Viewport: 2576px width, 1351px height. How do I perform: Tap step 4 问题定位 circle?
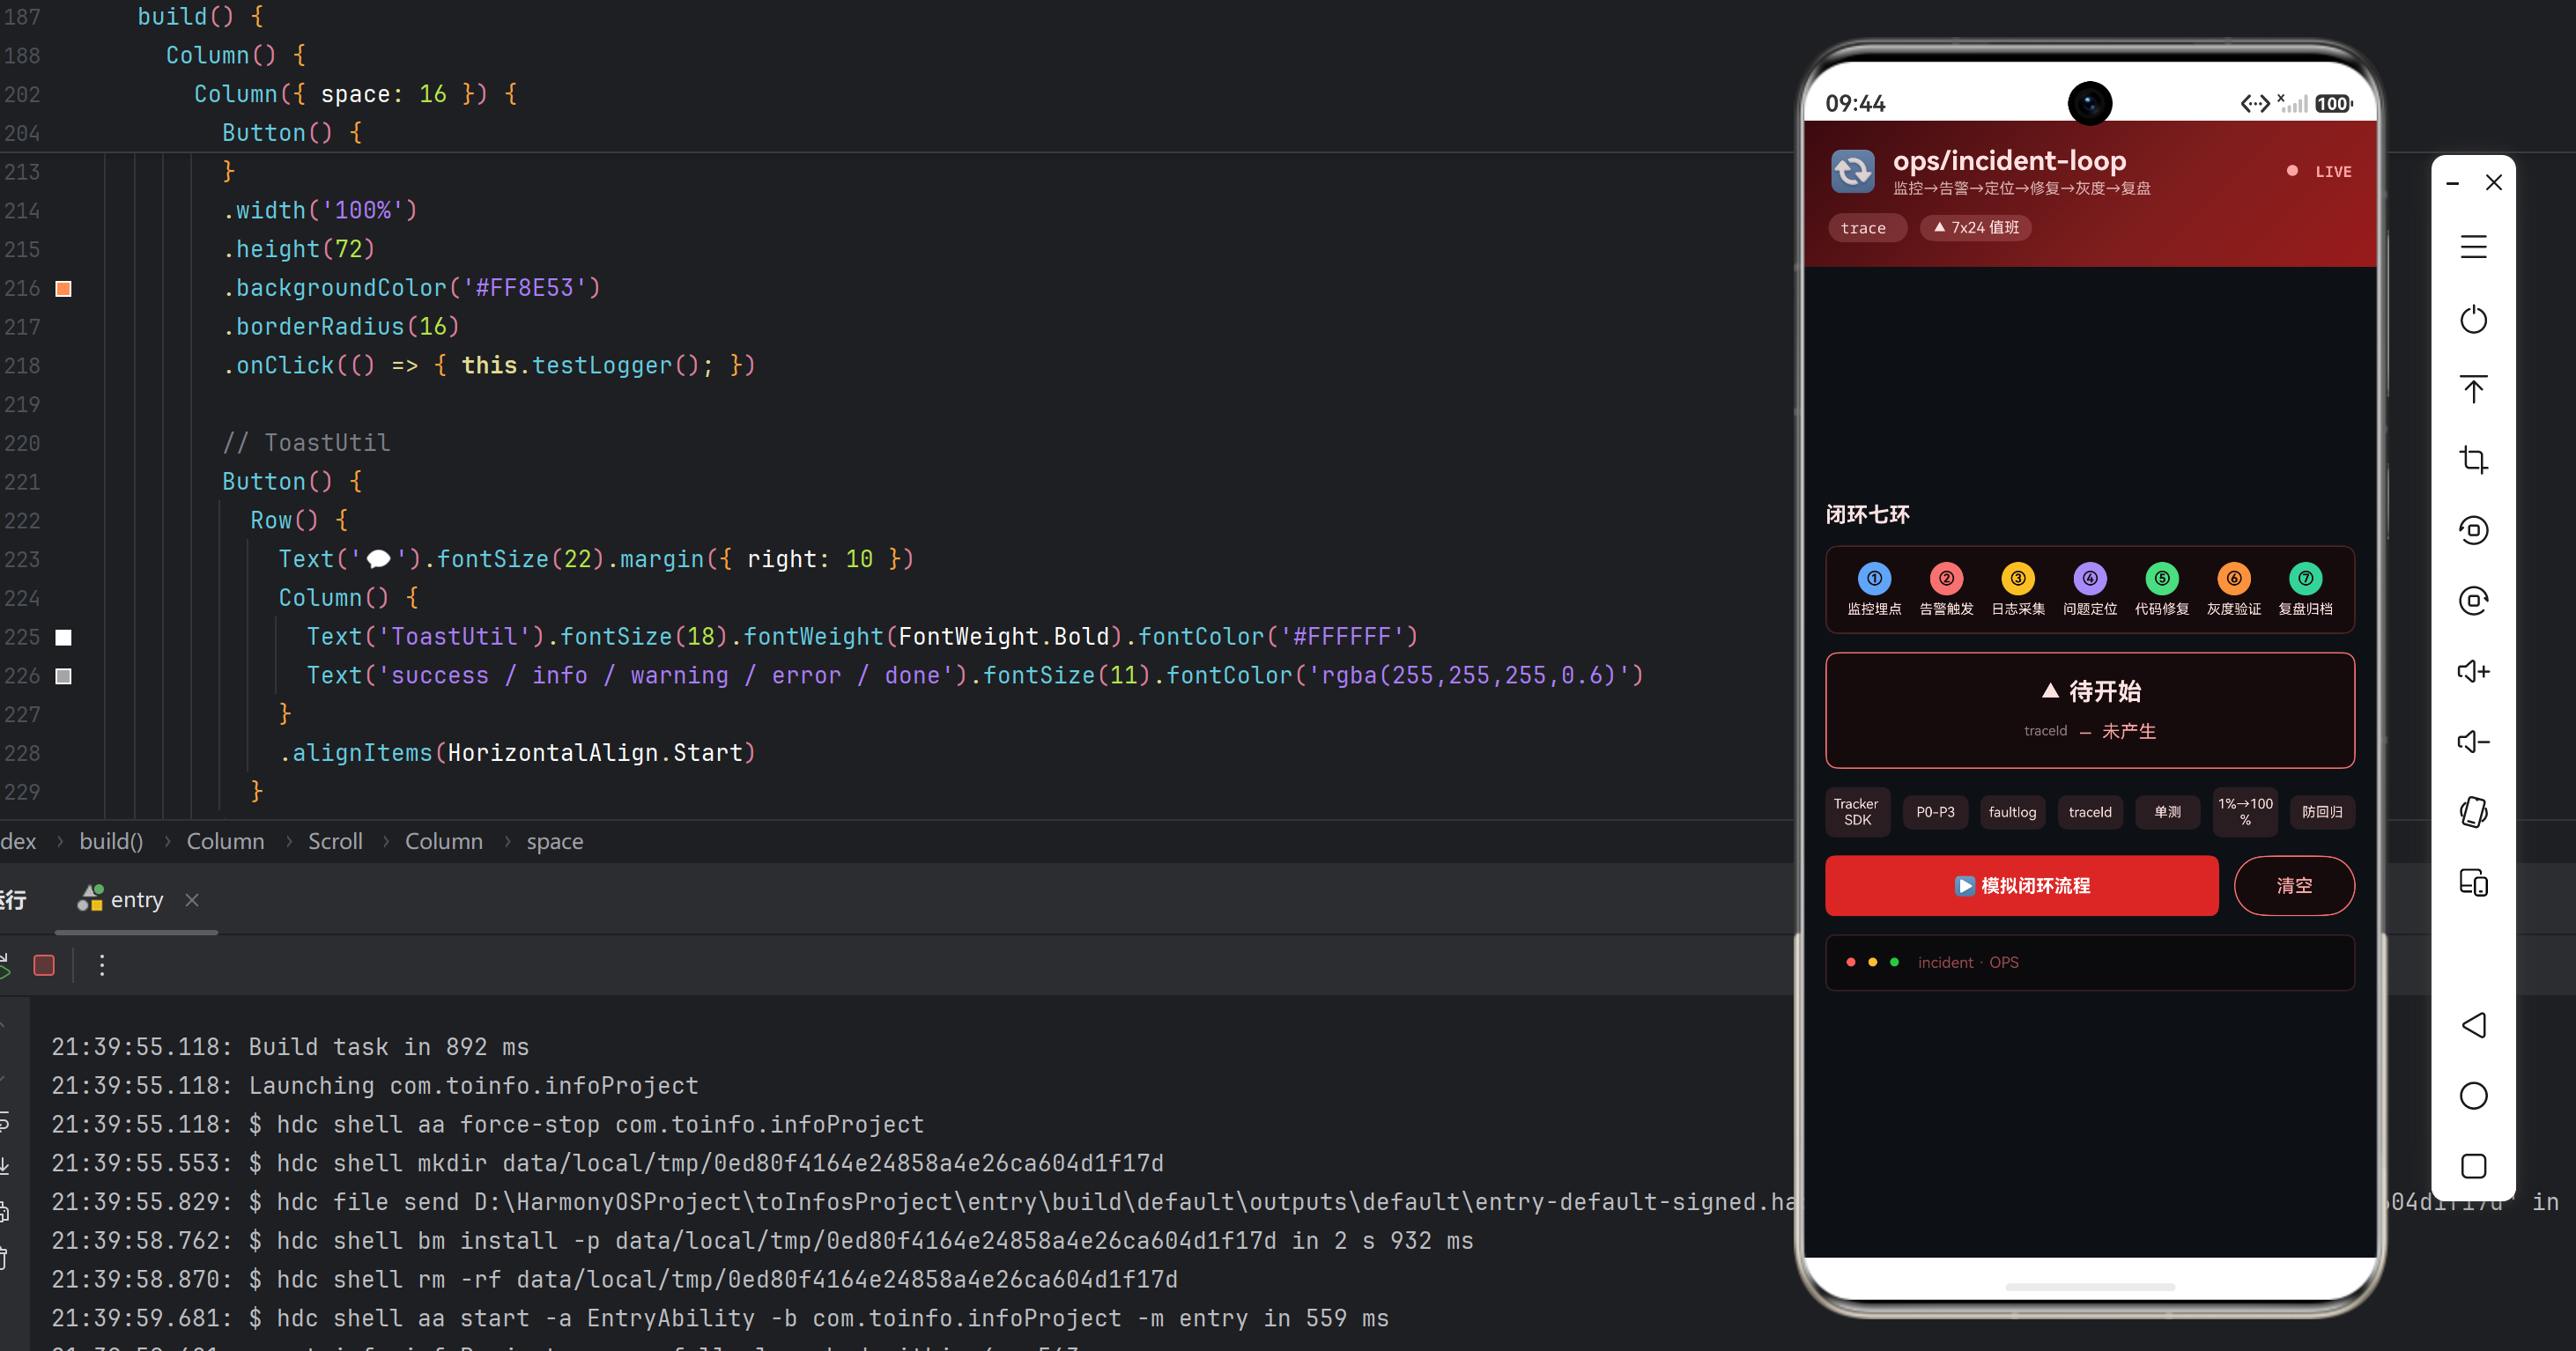click(2090, 578)
